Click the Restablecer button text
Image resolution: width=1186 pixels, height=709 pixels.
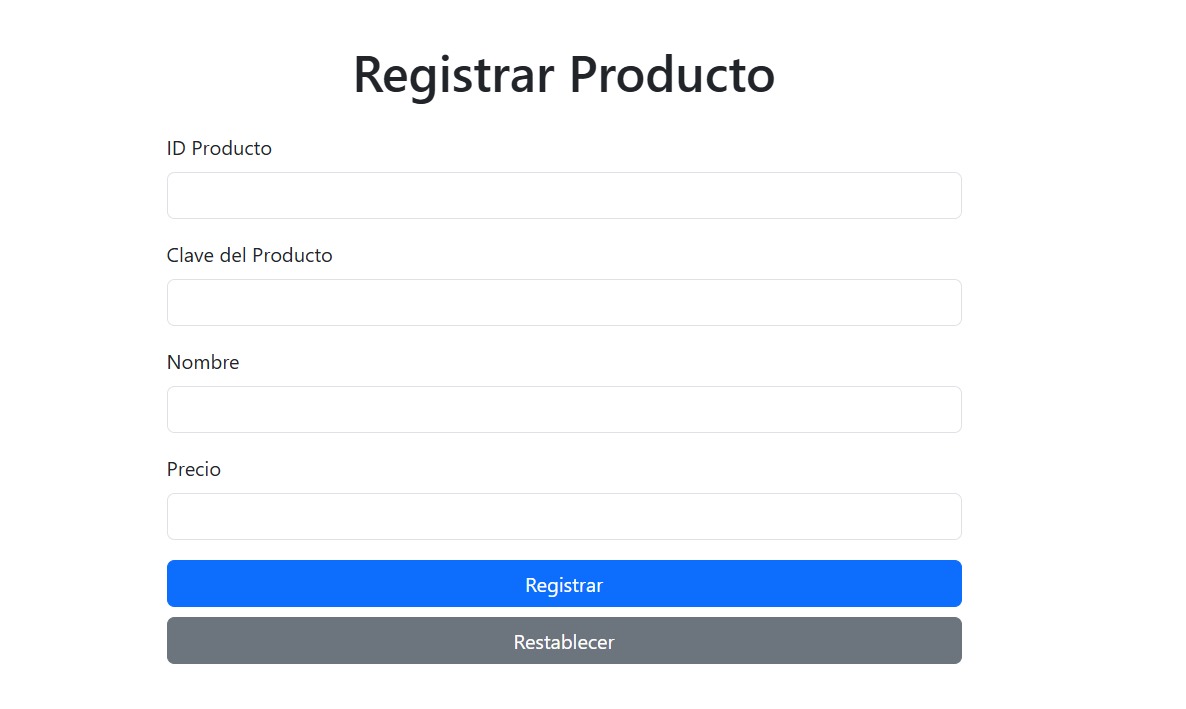pos(563,641)
